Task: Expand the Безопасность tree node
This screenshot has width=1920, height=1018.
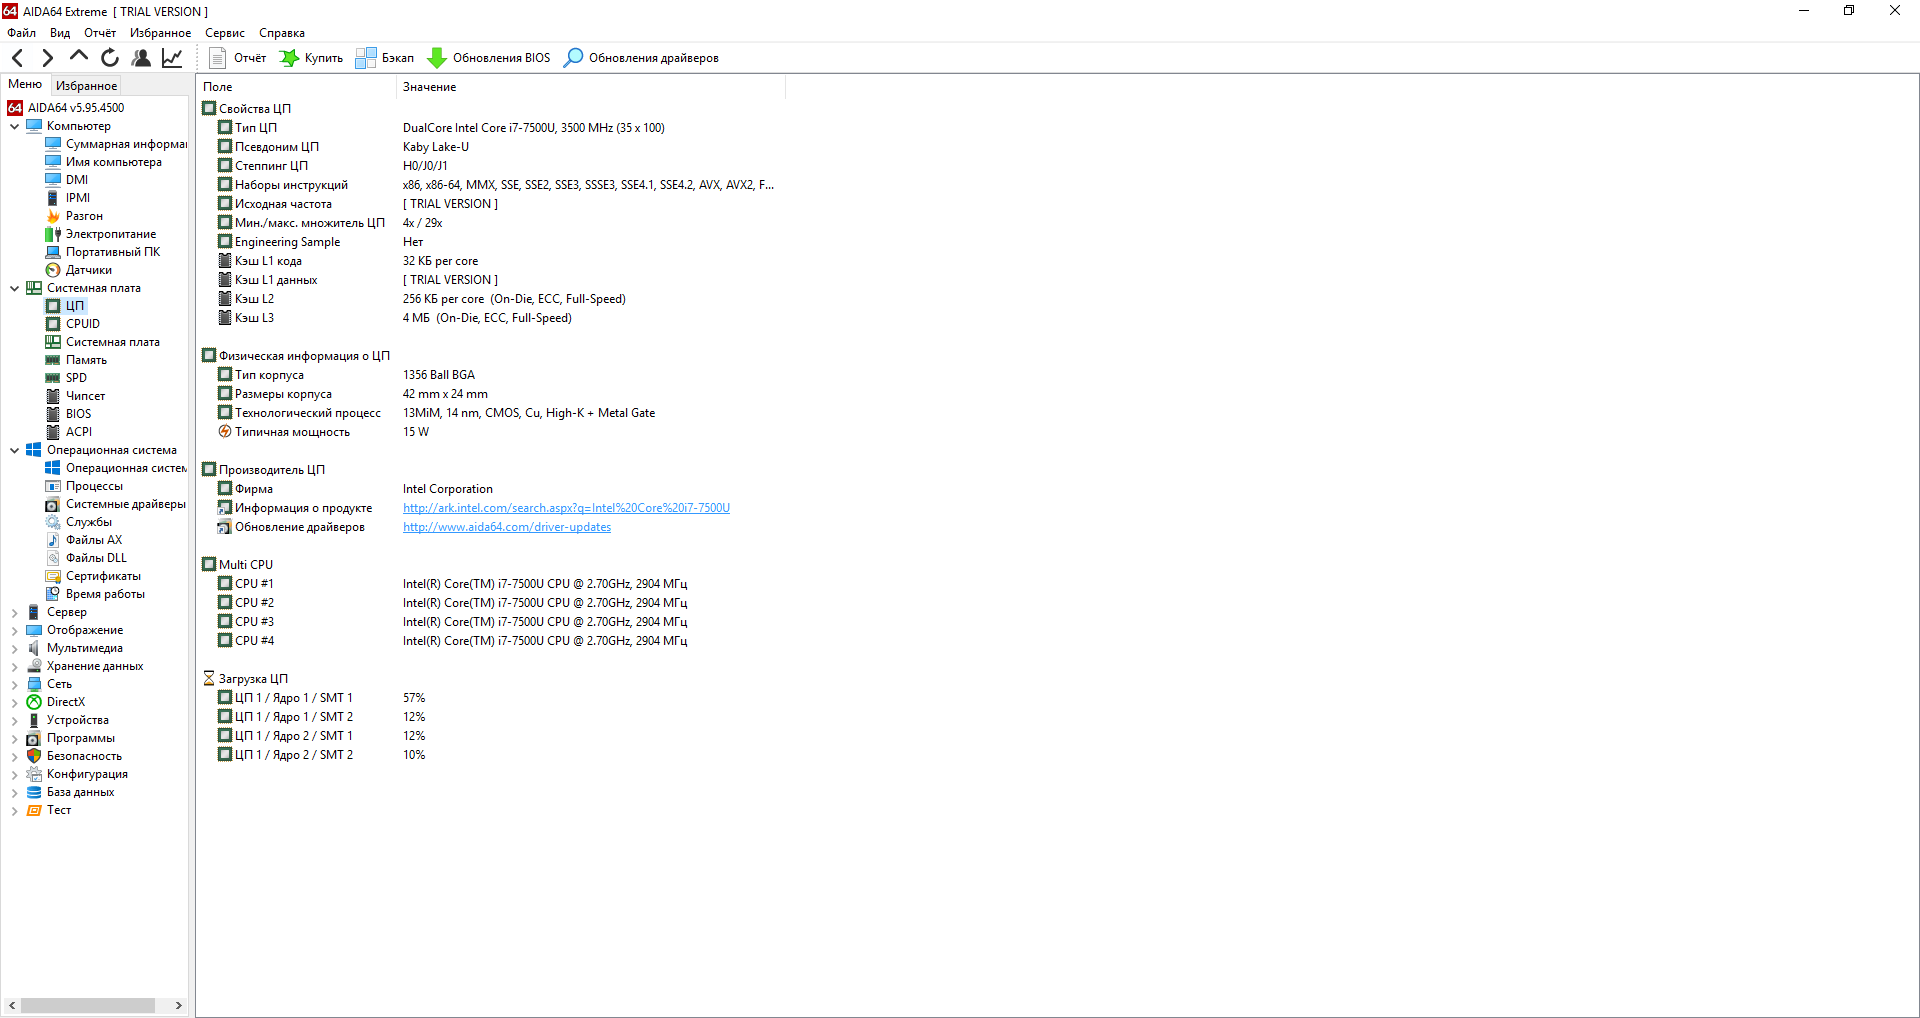Action: pyautogui.click(x=14, y=756)
